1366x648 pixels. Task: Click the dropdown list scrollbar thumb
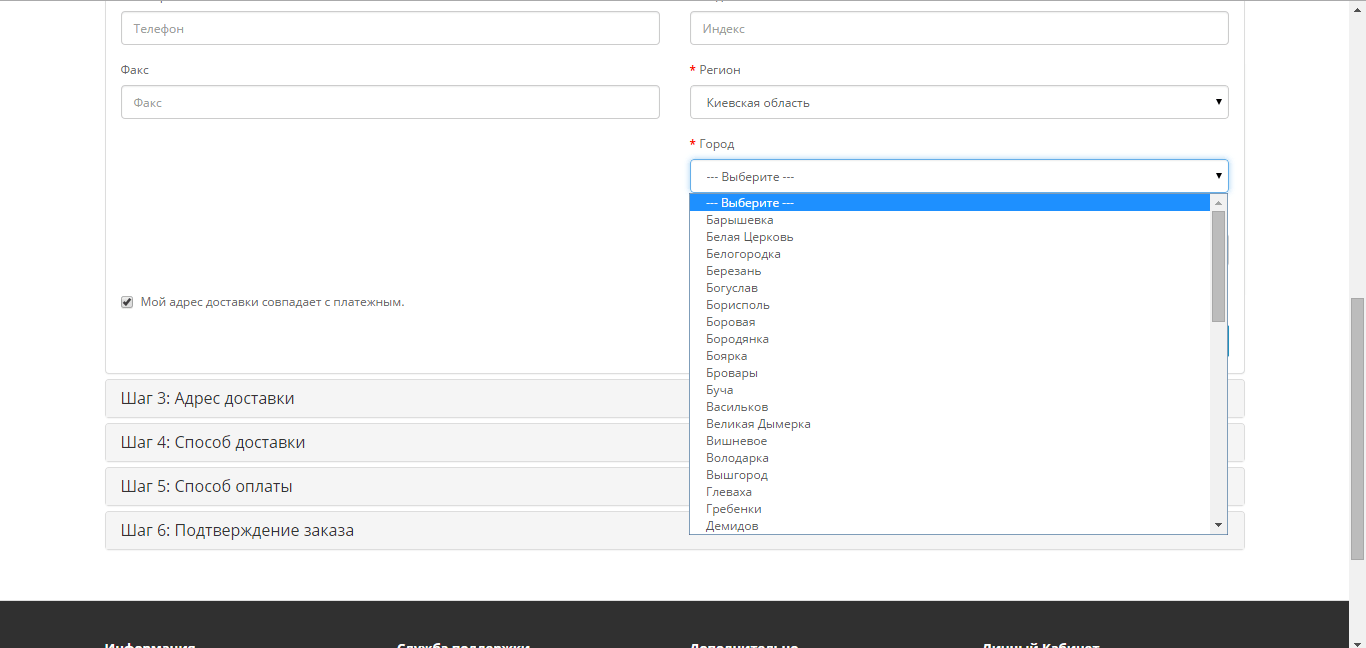(x=1218, y=265)
